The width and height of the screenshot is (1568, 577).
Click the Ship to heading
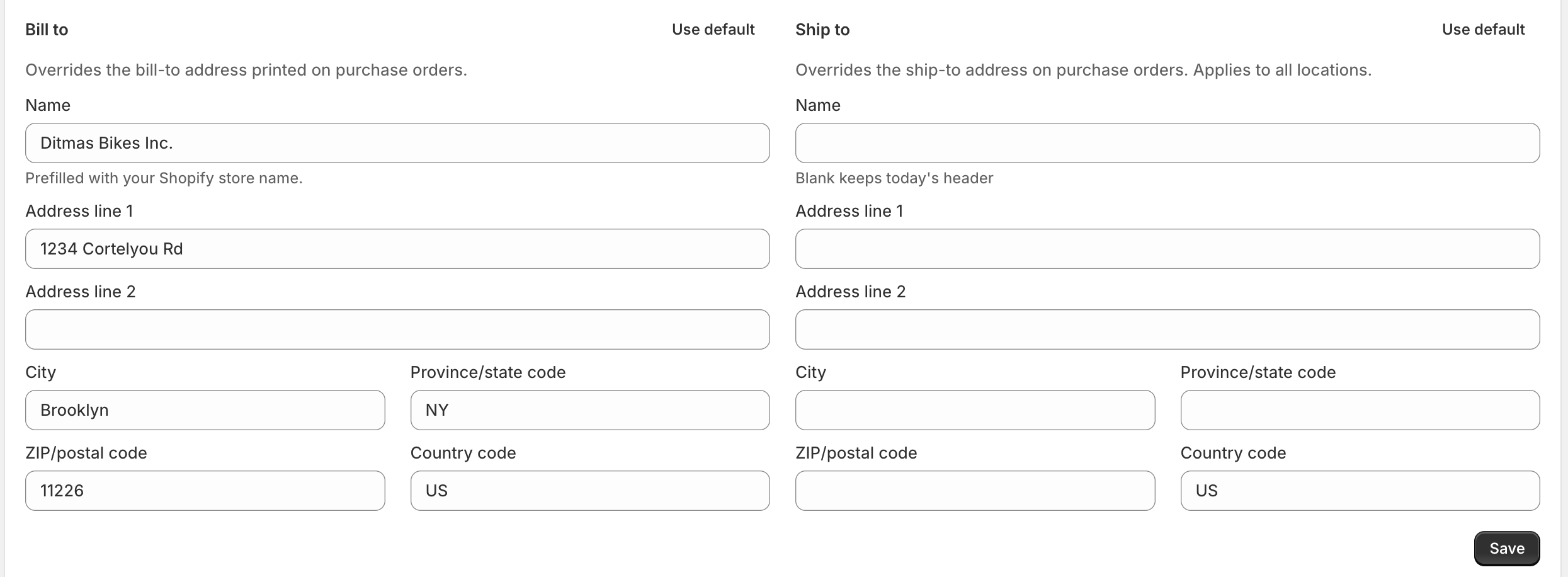(x=822, y=29)
